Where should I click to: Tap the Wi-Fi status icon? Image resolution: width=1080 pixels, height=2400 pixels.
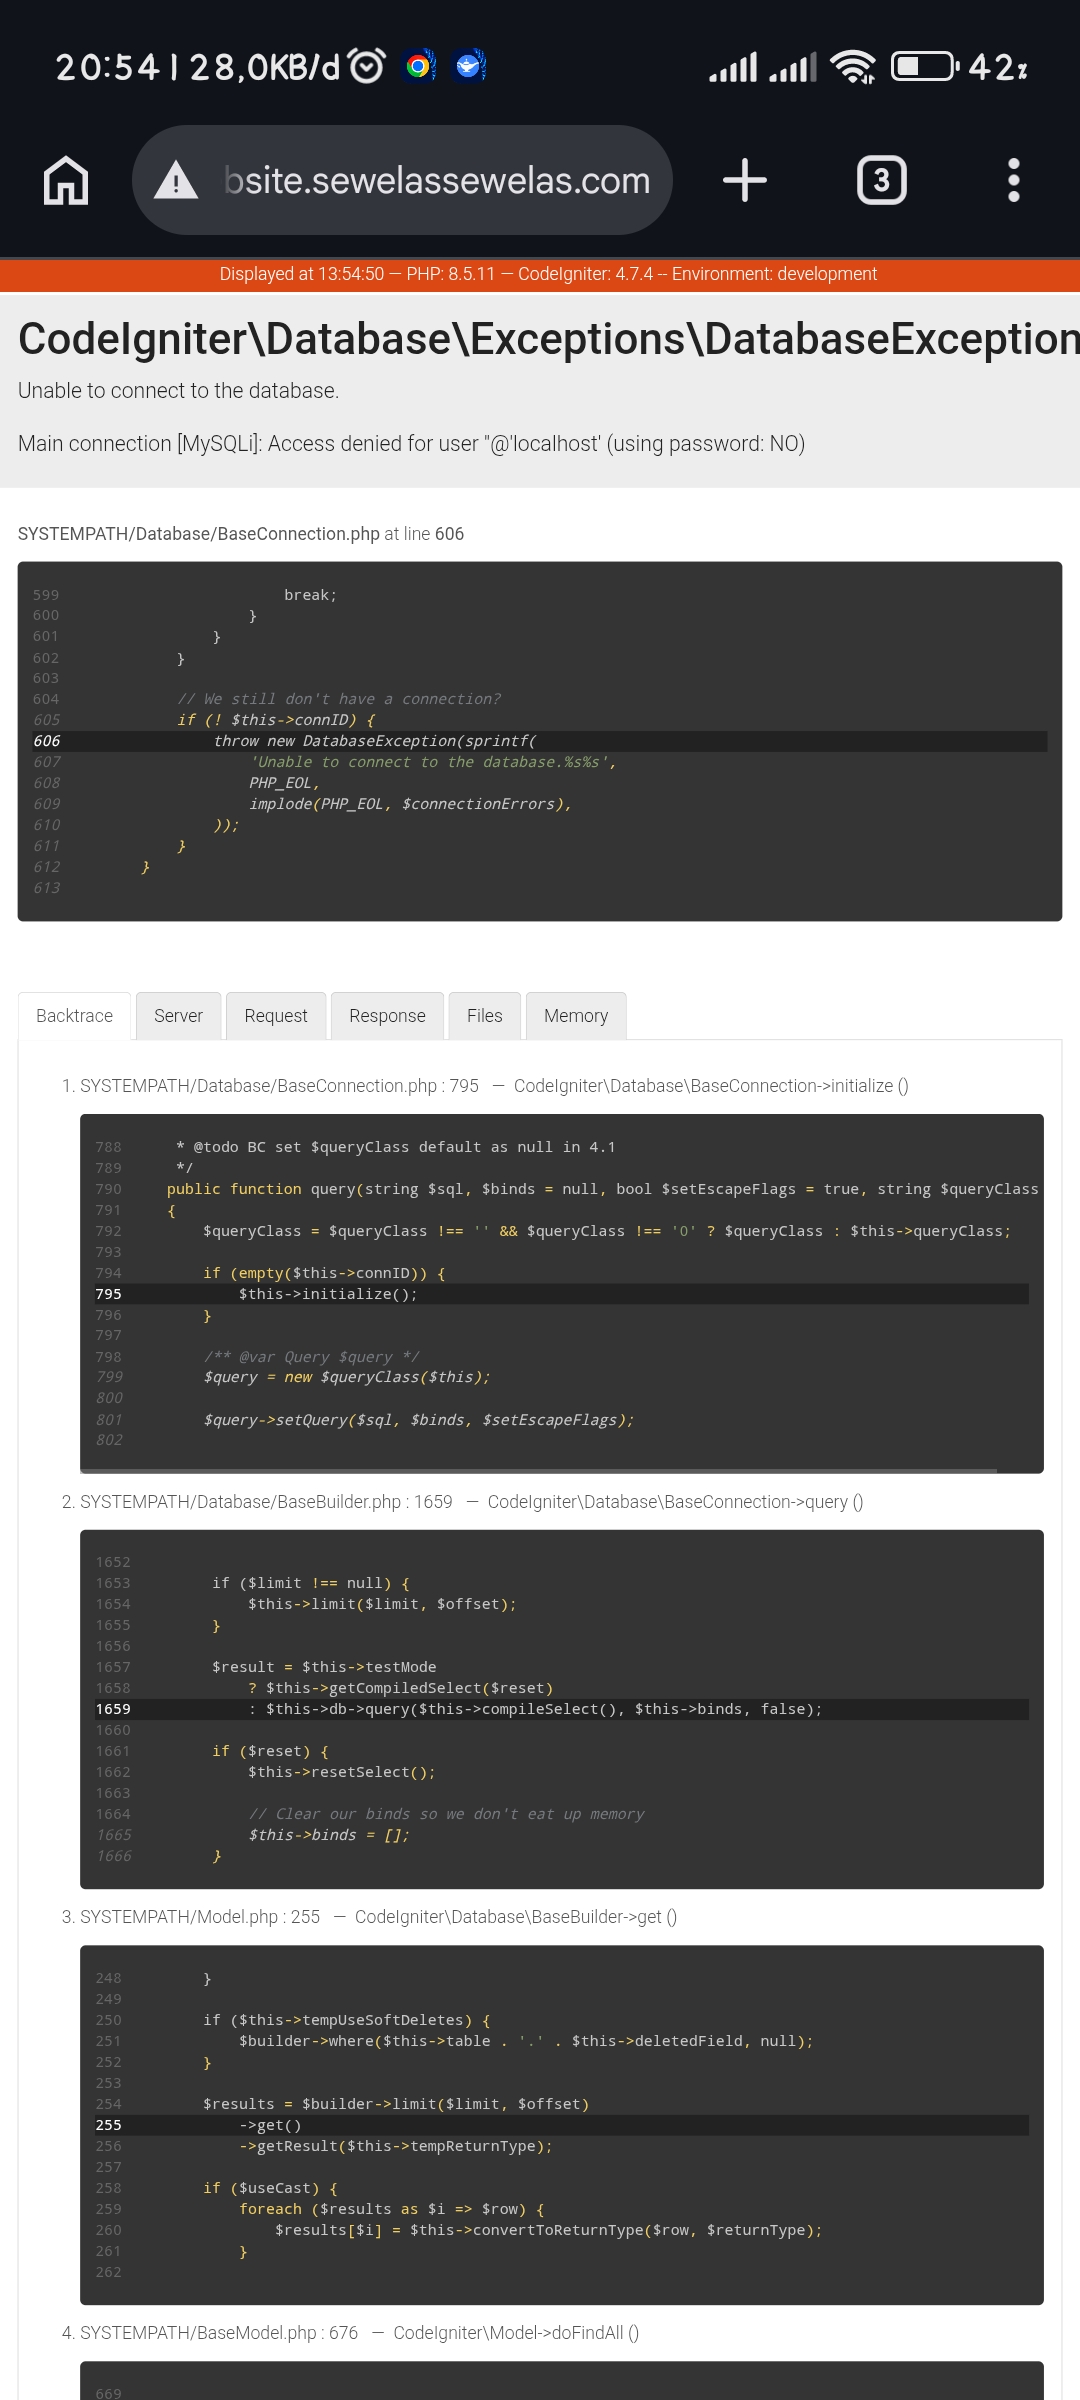click(853, 67)
